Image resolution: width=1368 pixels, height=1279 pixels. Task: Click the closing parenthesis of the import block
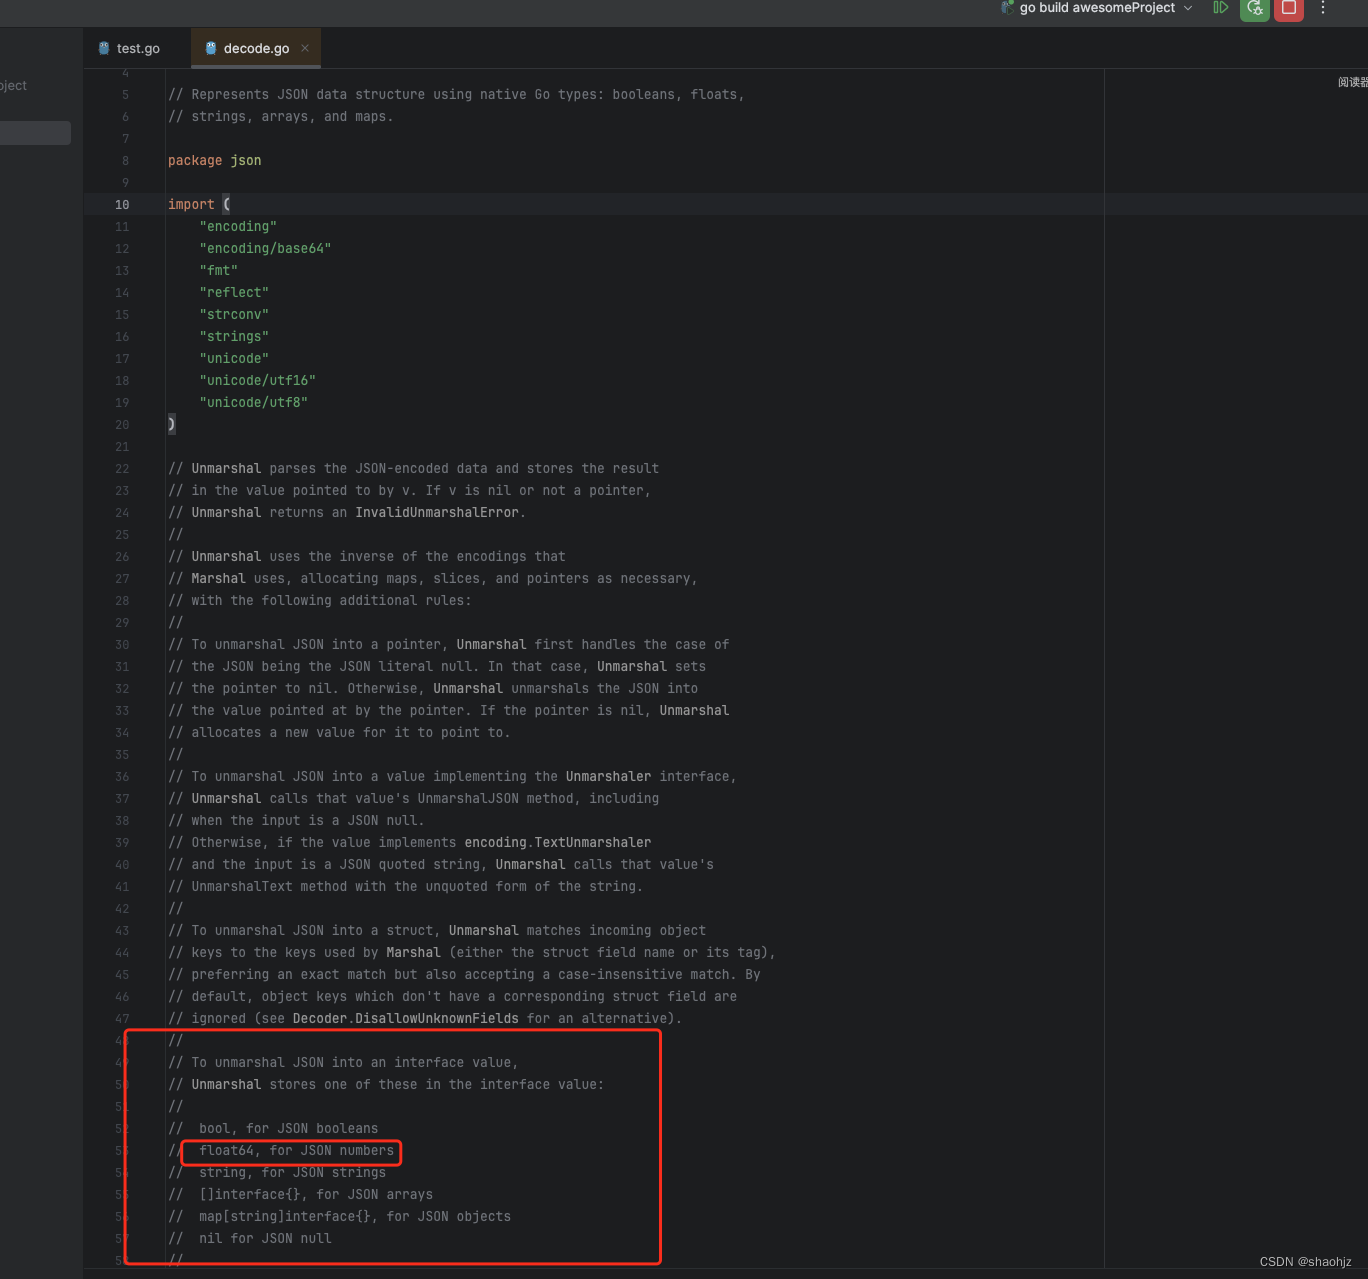(172, 424)
